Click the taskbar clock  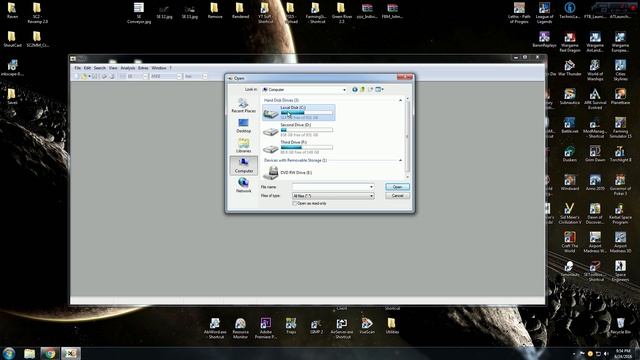coord(623,353)
